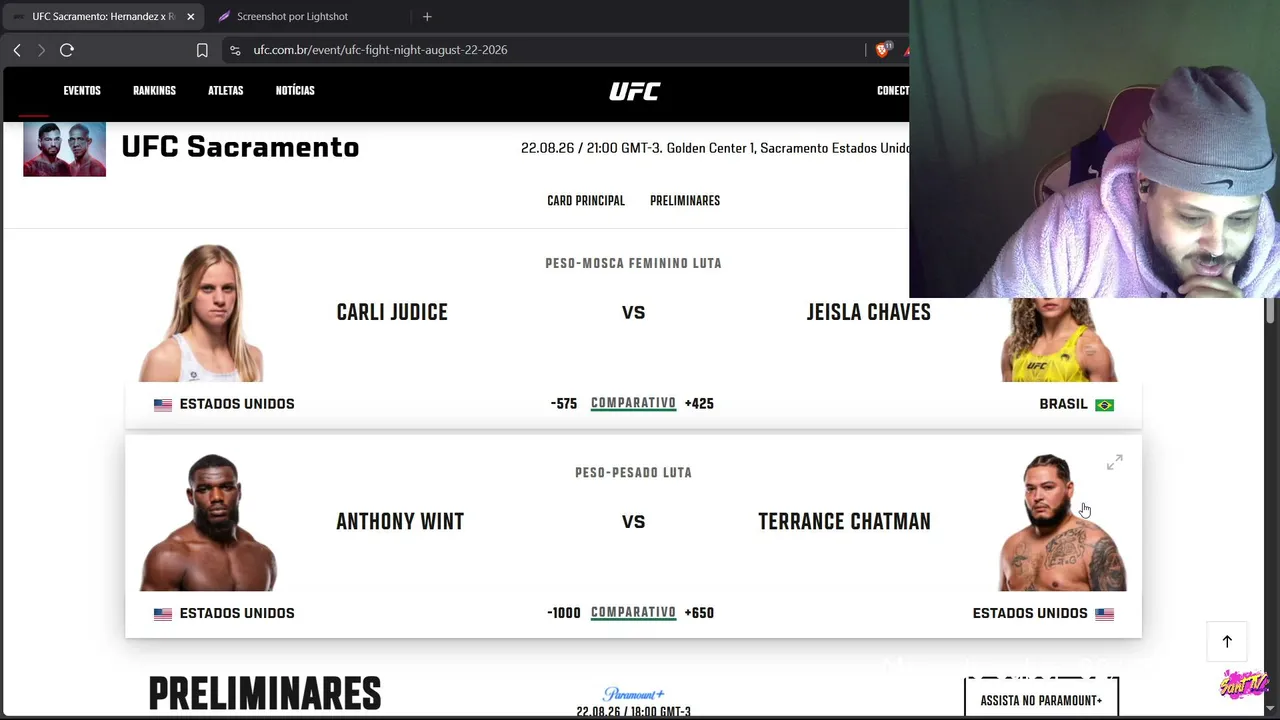Image resolution: width=1280 pixels, height=720 pixels.
Task: Click the -1000 odds for Anthony Wint
Action: 564,613
